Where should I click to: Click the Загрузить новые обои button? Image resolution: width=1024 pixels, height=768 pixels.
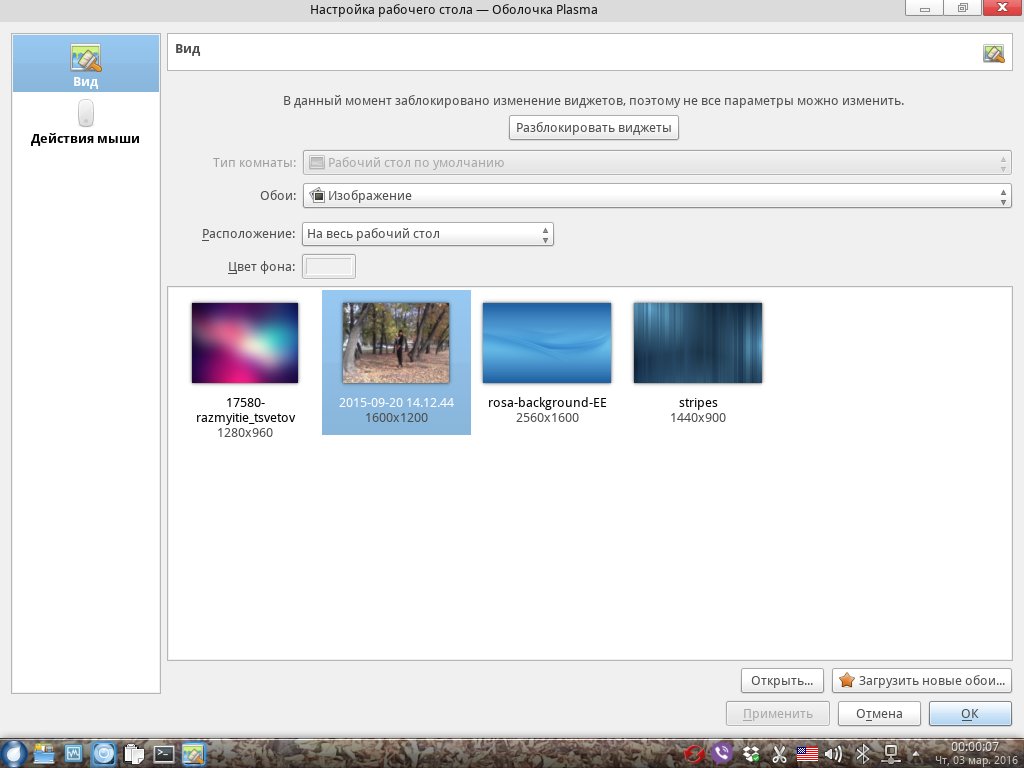[921, 681]
